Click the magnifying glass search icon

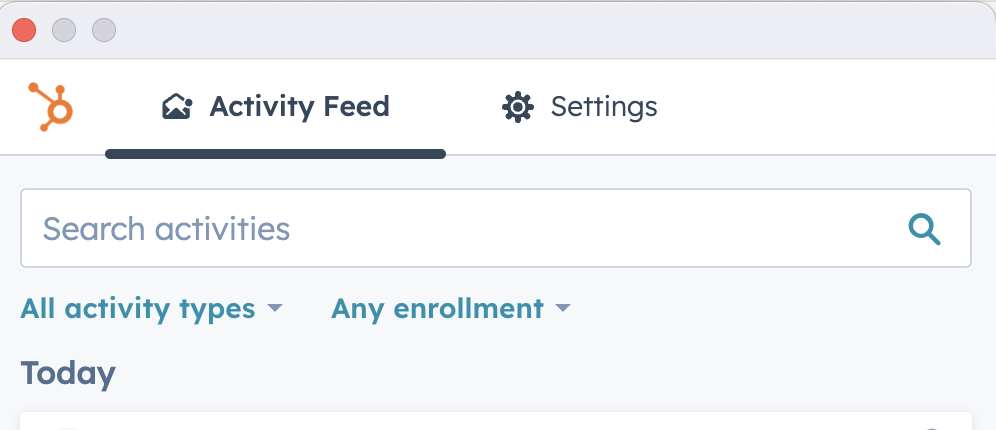pyautogui.click(x=925, y=229)
